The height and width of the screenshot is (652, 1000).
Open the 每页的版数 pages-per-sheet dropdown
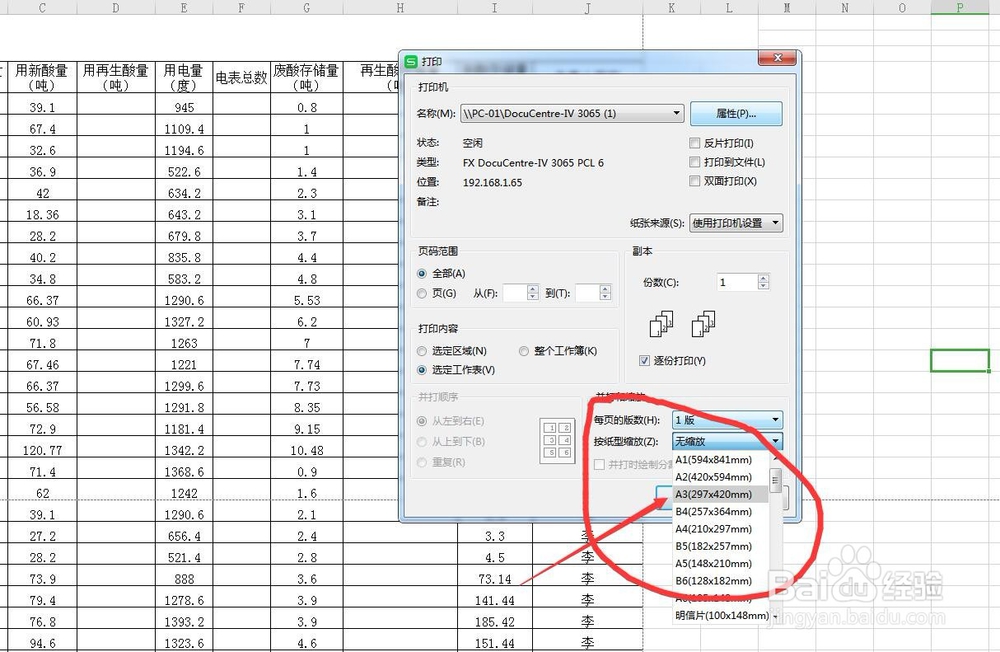click(775, 420)
